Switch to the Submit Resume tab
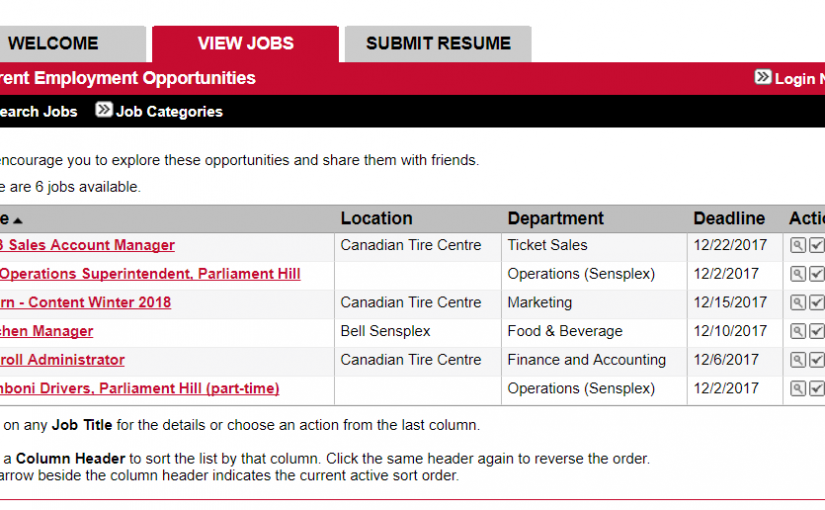 pos(438,43)
